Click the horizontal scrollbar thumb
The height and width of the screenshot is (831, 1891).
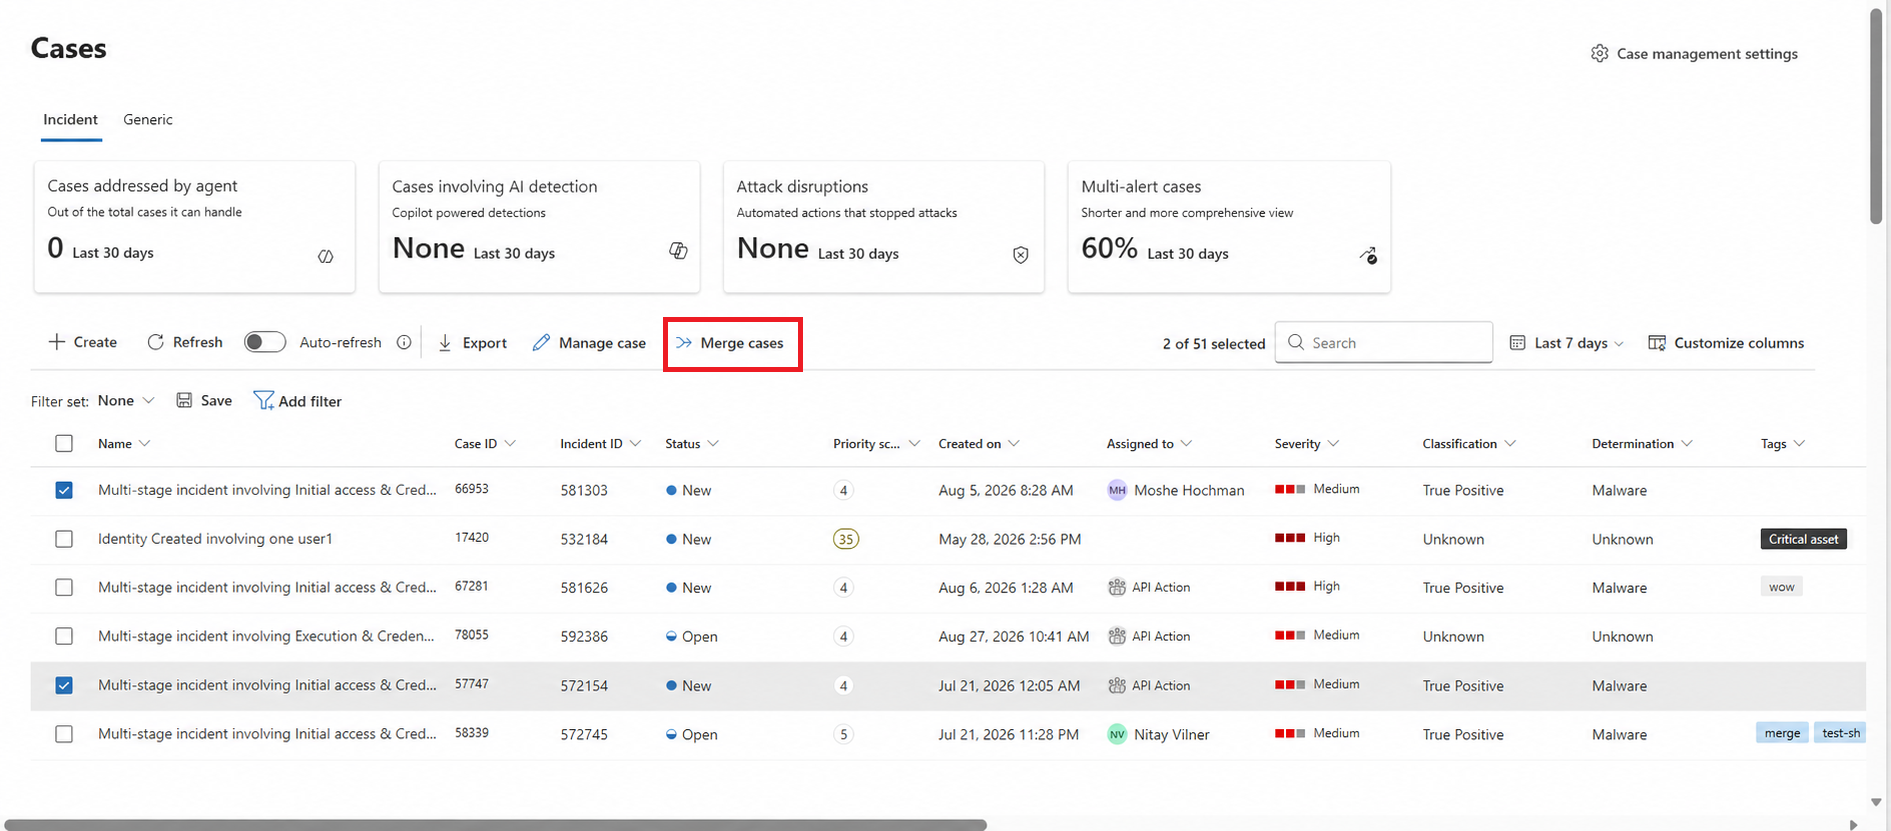[495, 825]
